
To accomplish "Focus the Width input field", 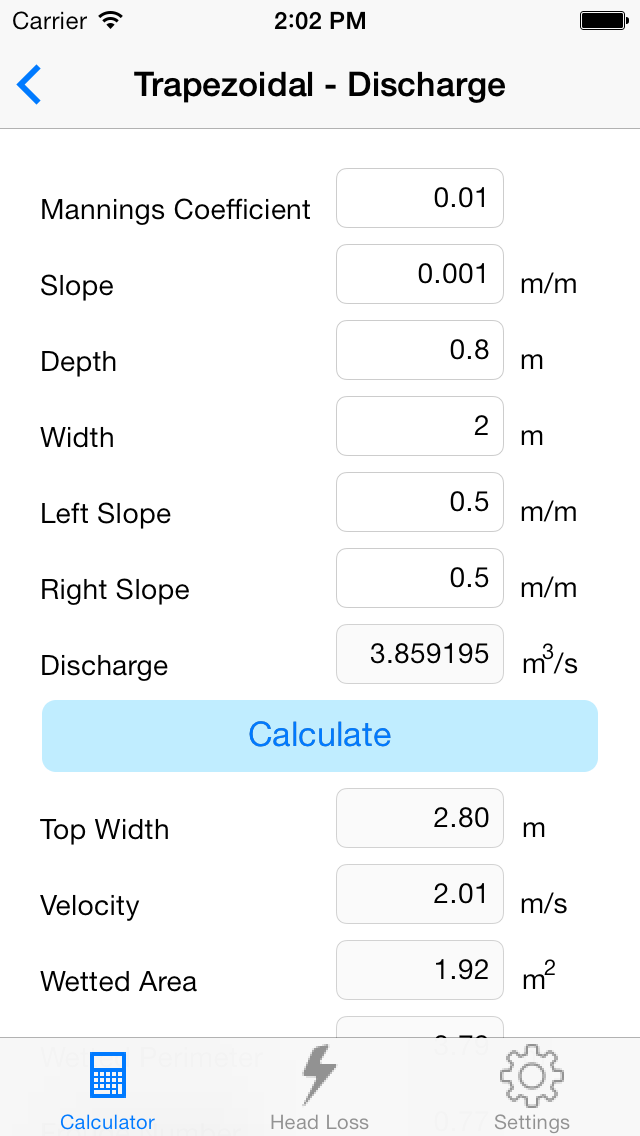I will coord(420,426).
